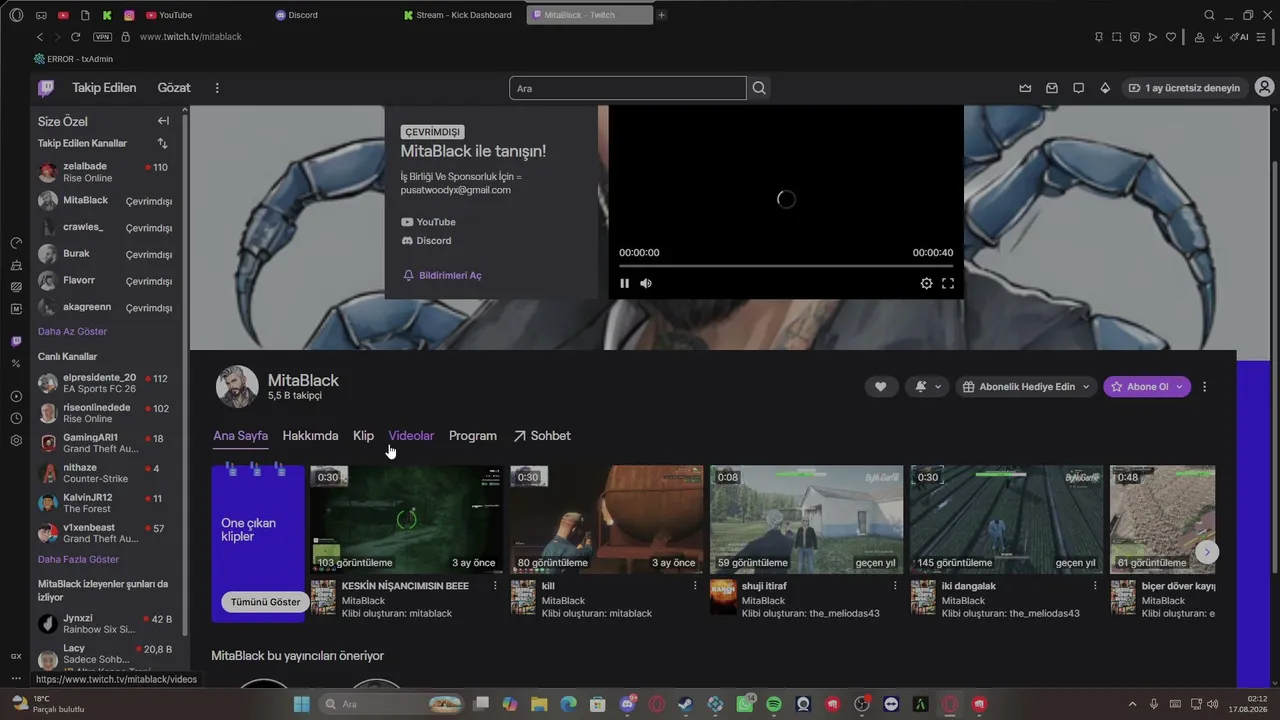Go to Takip Edilen page
1280x720 pixels.
[x=104, y=88]
